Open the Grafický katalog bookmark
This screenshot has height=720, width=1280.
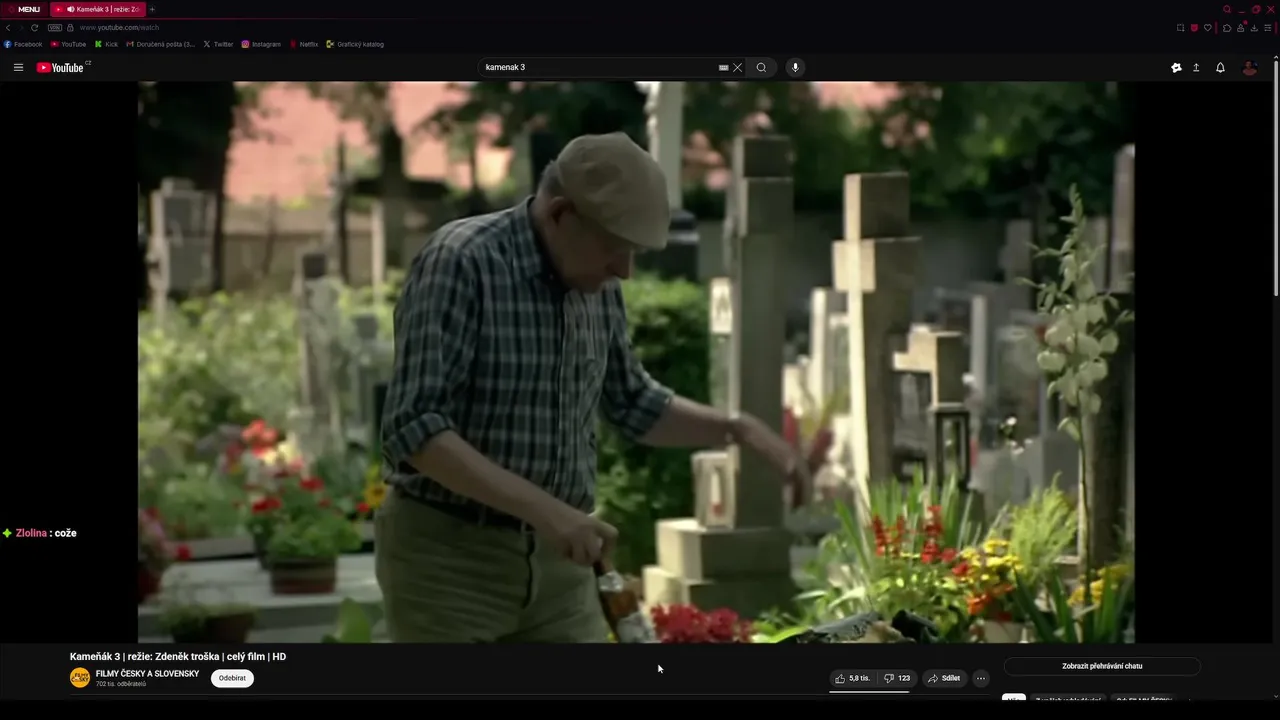pos(355,44)
